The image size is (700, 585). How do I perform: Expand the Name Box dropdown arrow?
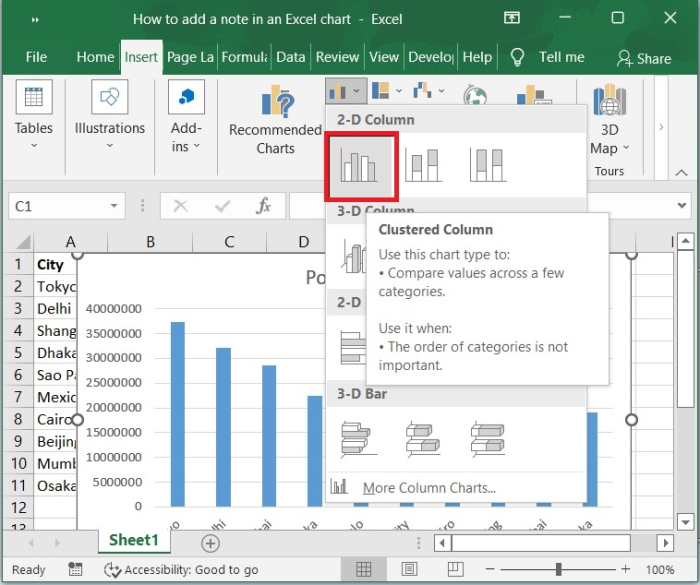(115, 206)
